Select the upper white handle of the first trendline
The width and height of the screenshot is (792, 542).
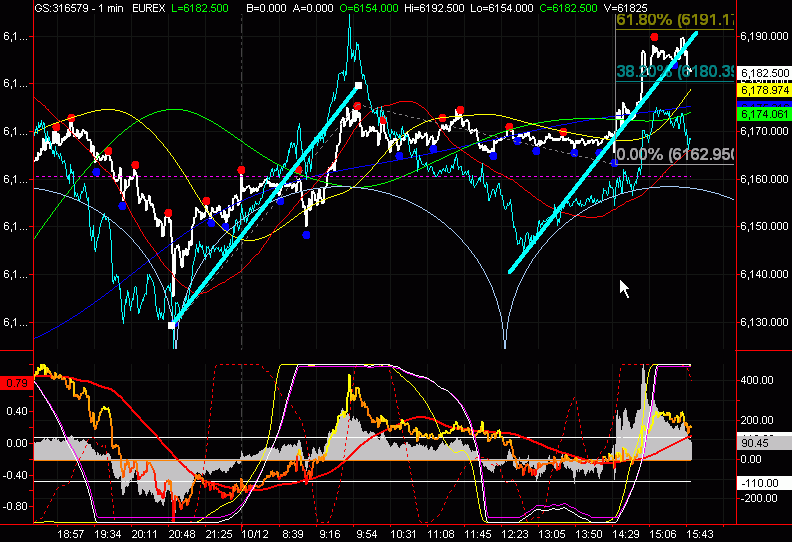(358, 86)
